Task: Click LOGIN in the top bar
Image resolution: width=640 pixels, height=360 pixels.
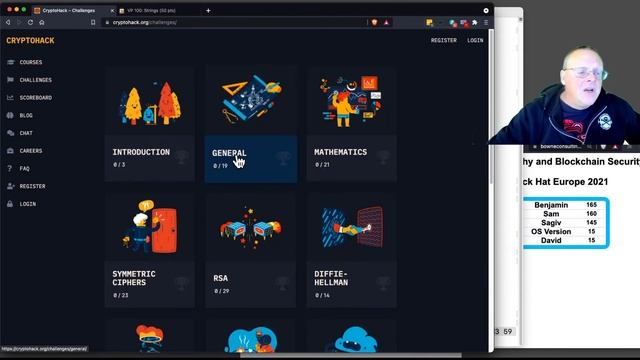Action: [475, 40]
